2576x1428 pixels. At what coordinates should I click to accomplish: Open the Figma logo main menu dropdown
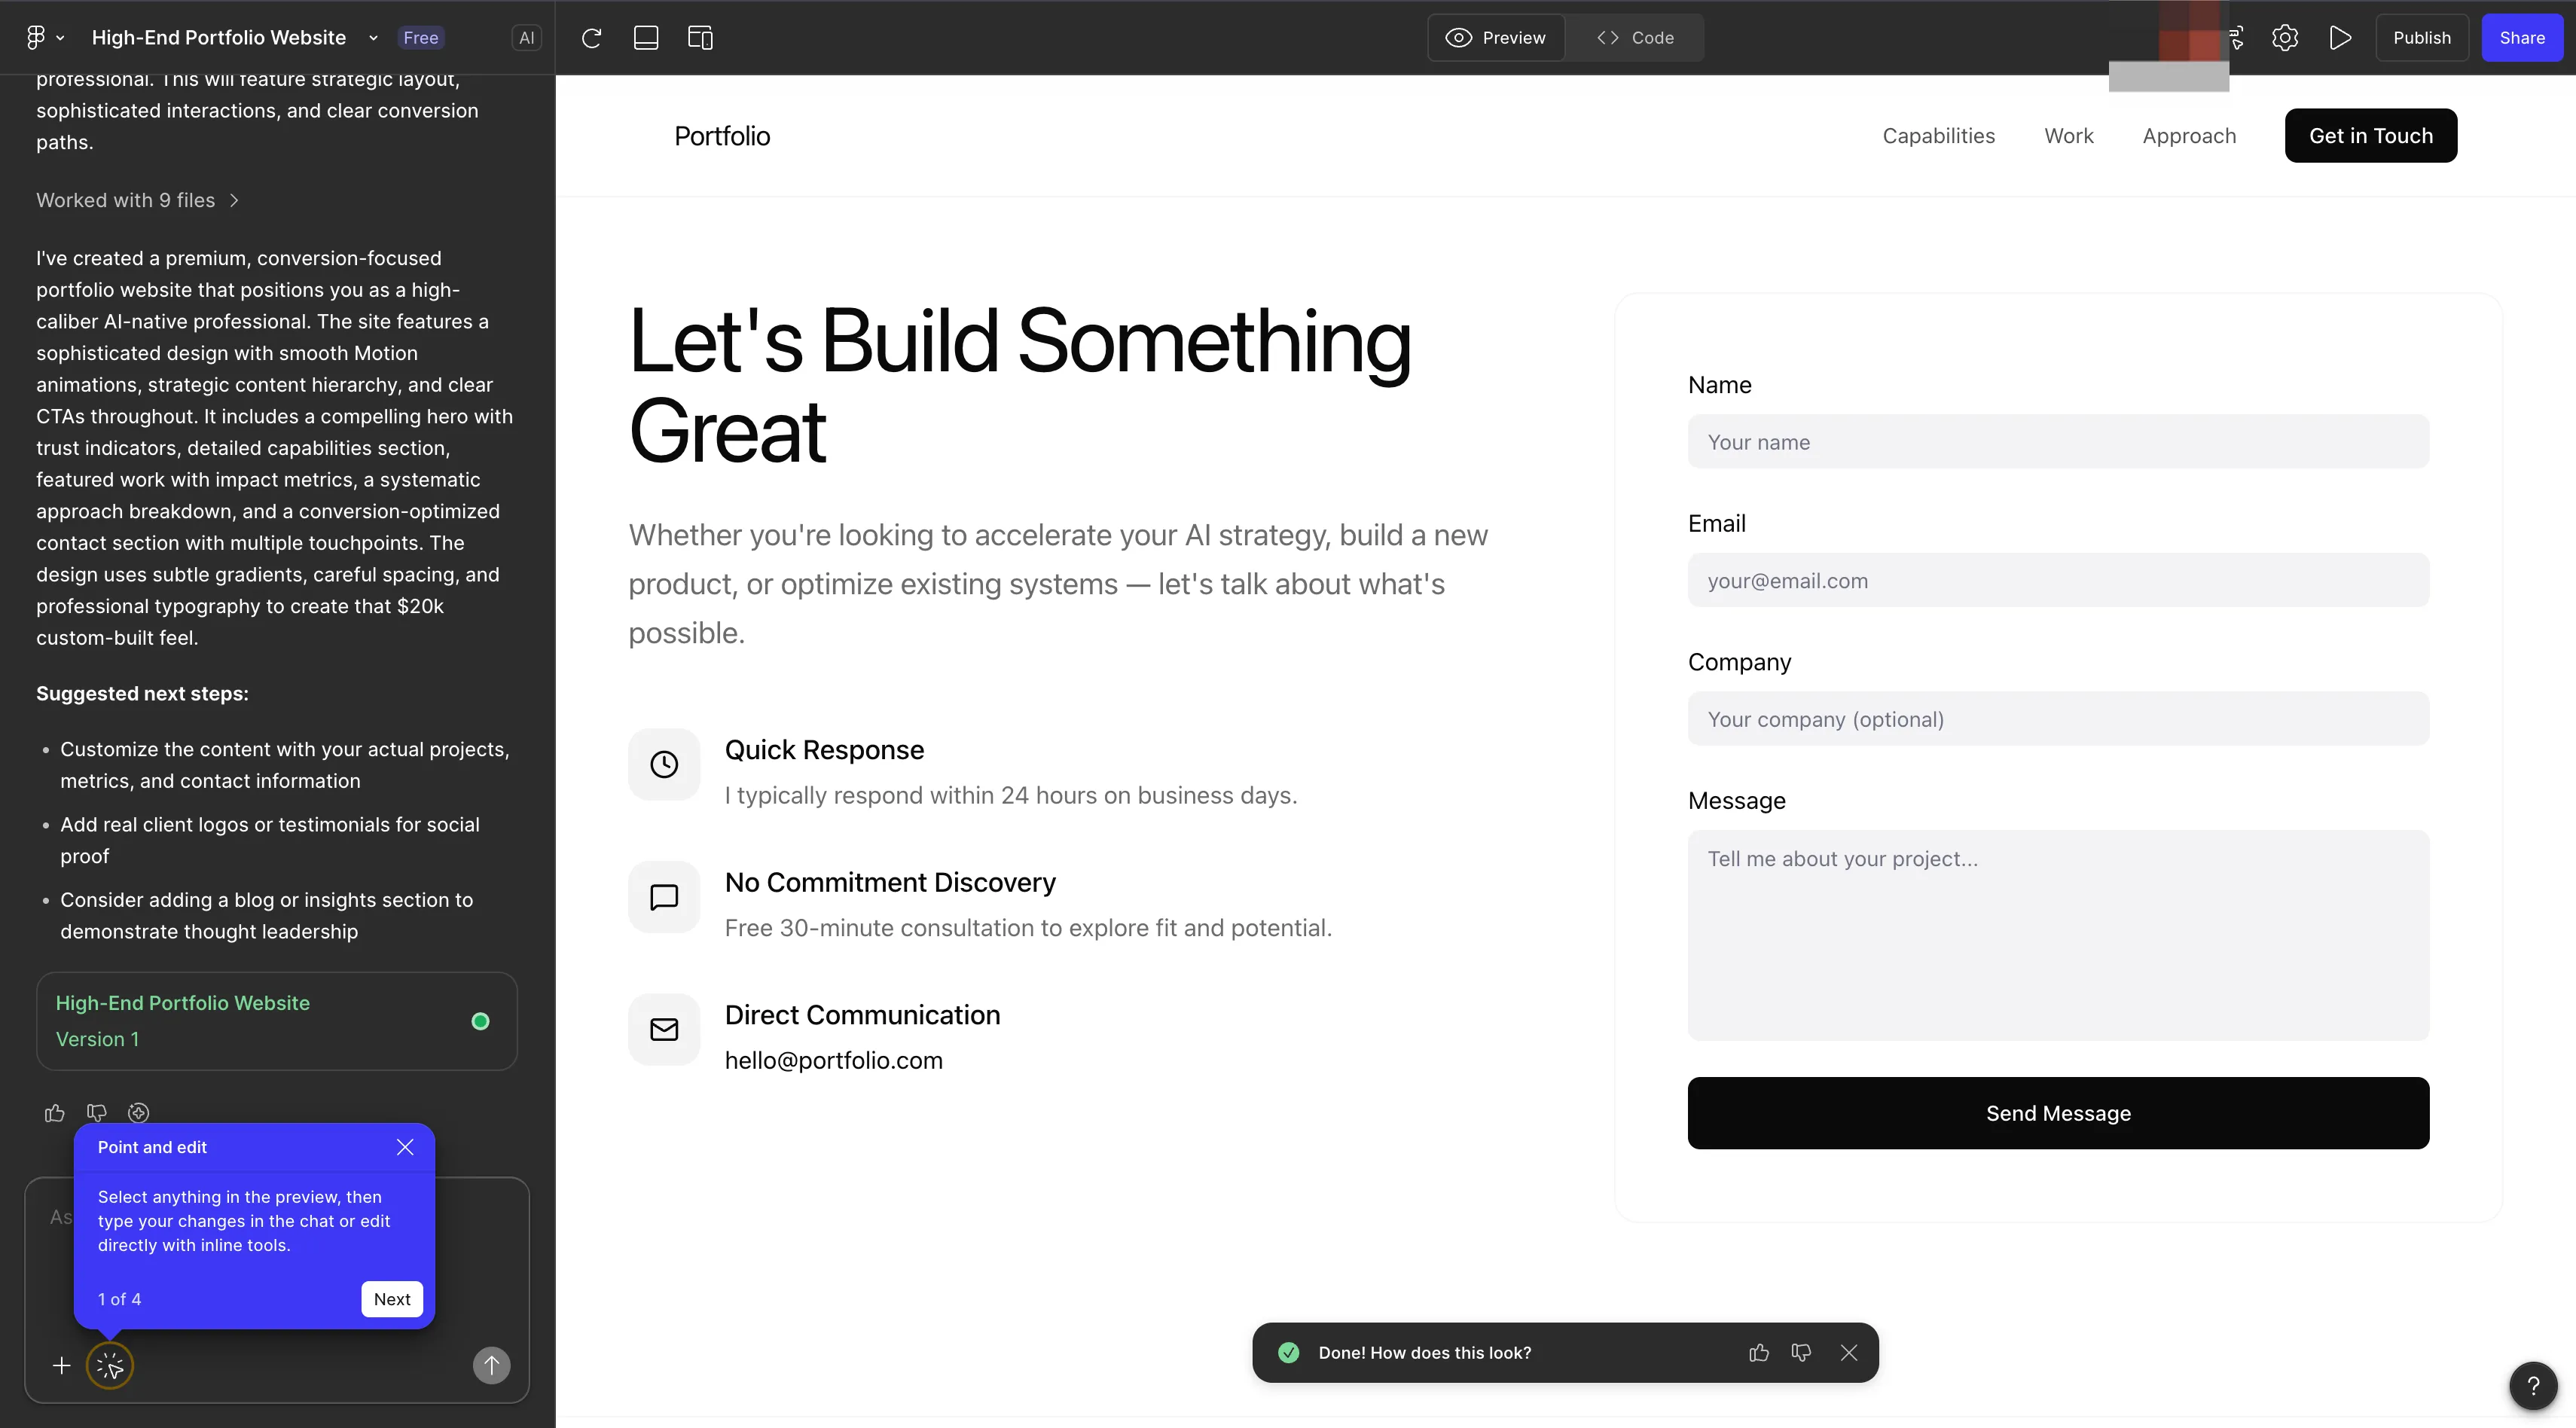44,38
